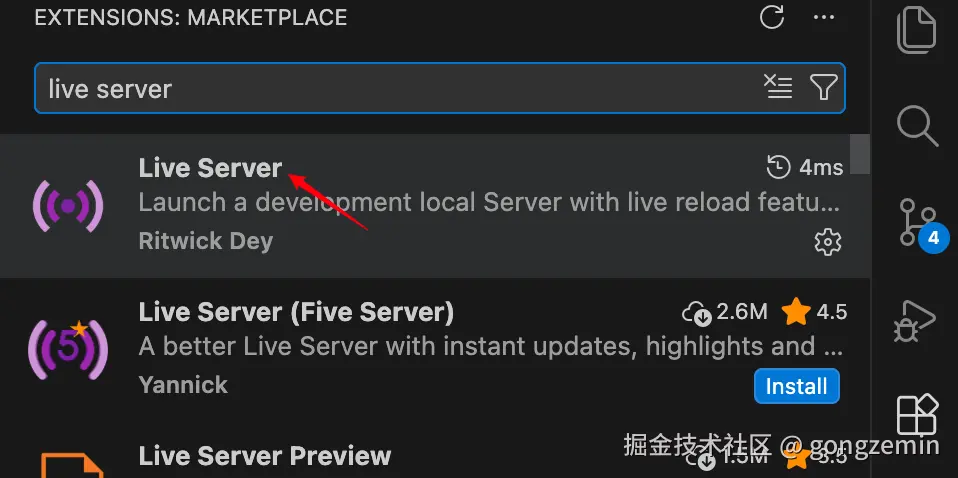Screen dimensions: 958x478
Task: Open the Extensions view icon
Action: pyautogui.click(x=917, y=415)
